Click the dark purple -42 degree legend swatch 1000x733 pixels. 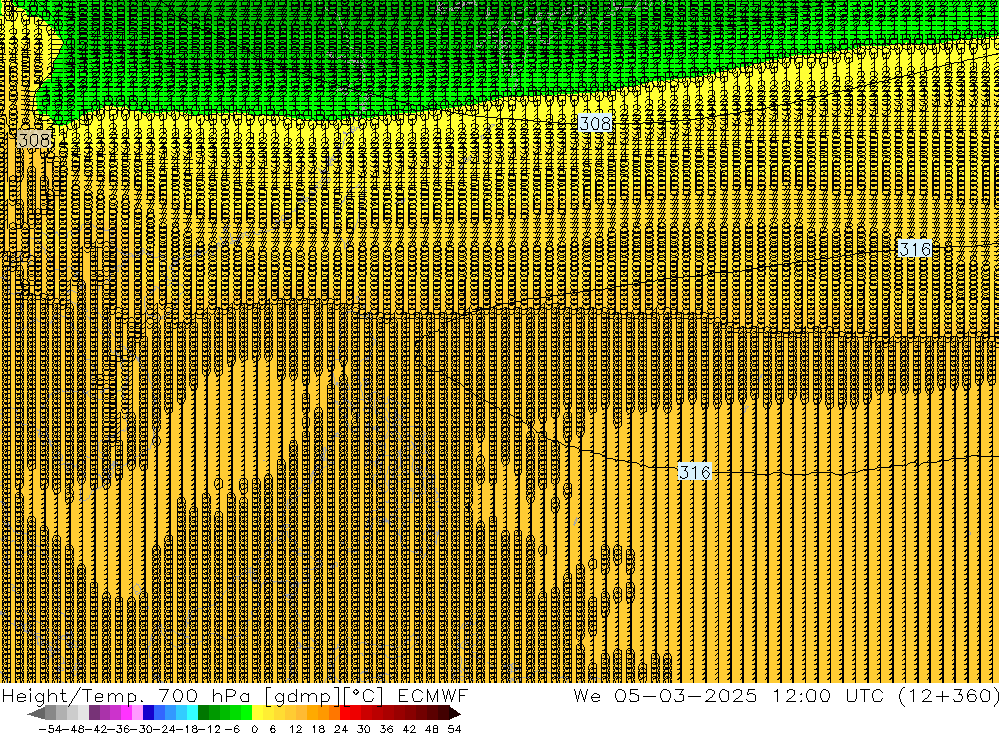tap(94, 713)
